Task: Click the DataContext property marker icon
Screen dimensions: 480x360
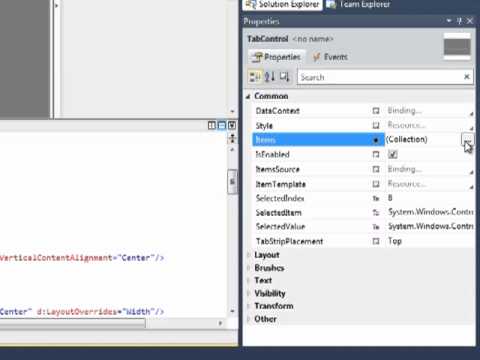Action: click(x=376, y=111)
